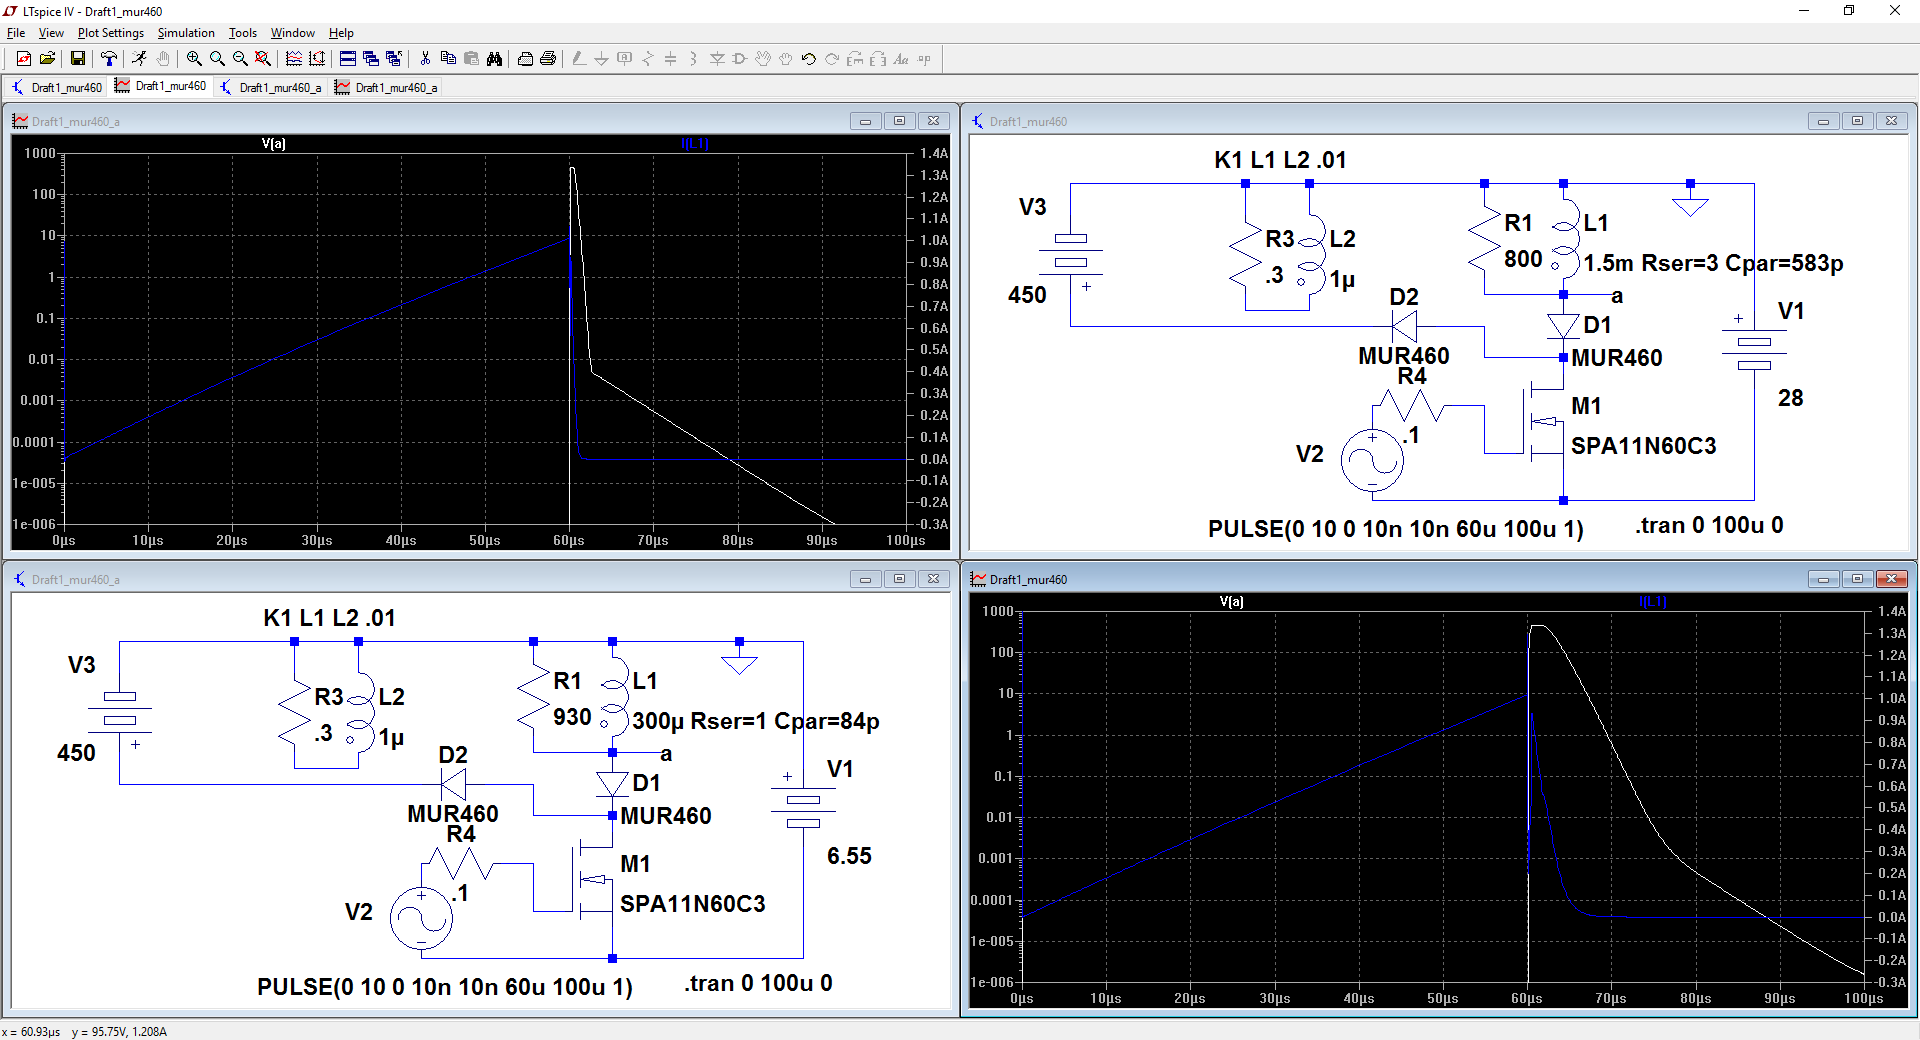Viewport: 1920px width, 1040px height.
Task: Select the Capacitor placement tool
Action: 671,59
